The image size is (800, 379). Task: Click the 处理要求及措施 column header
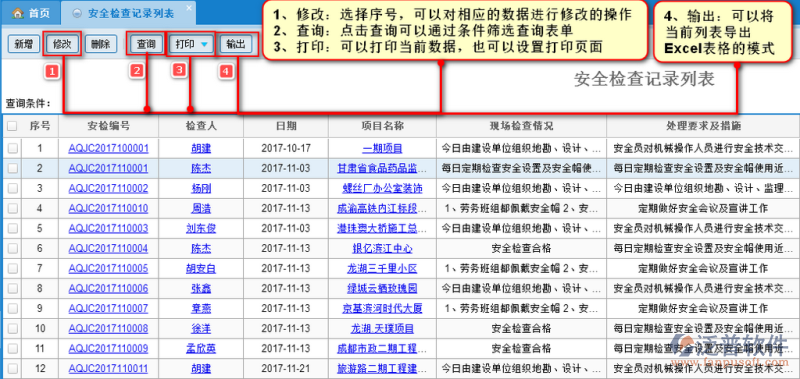(703, 126)
